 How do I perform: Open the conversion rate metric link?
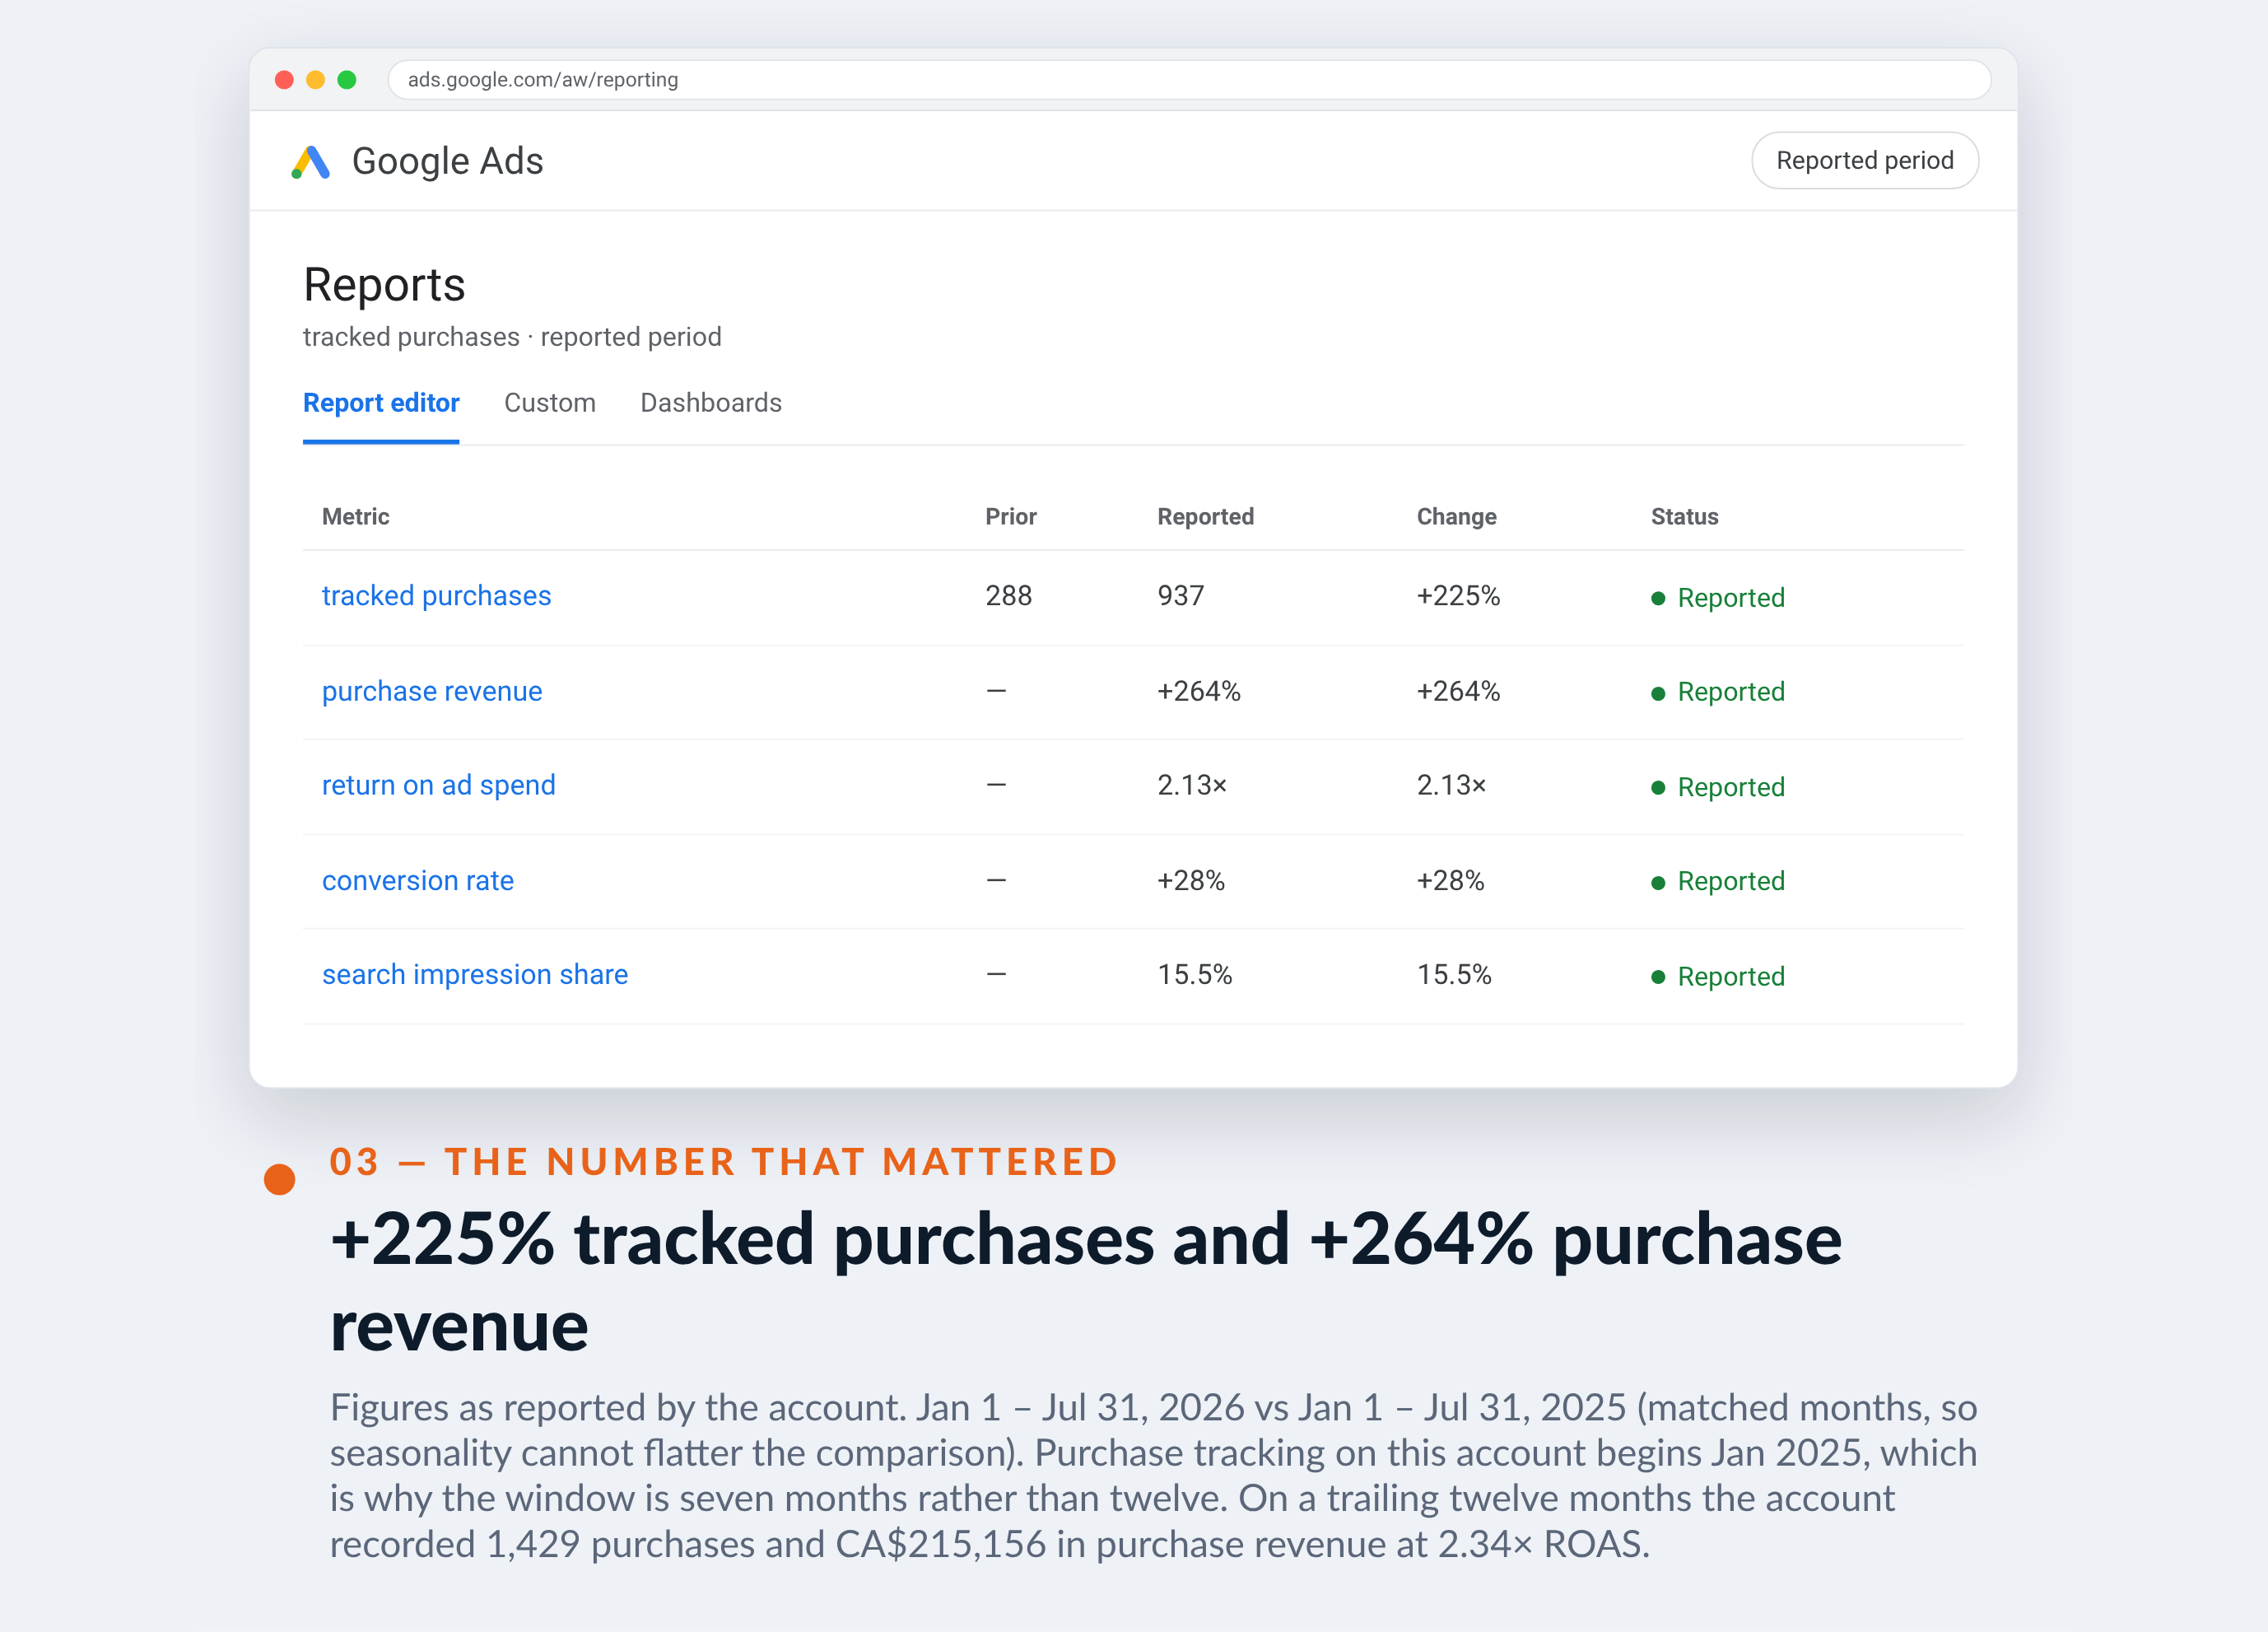(418, 880)
